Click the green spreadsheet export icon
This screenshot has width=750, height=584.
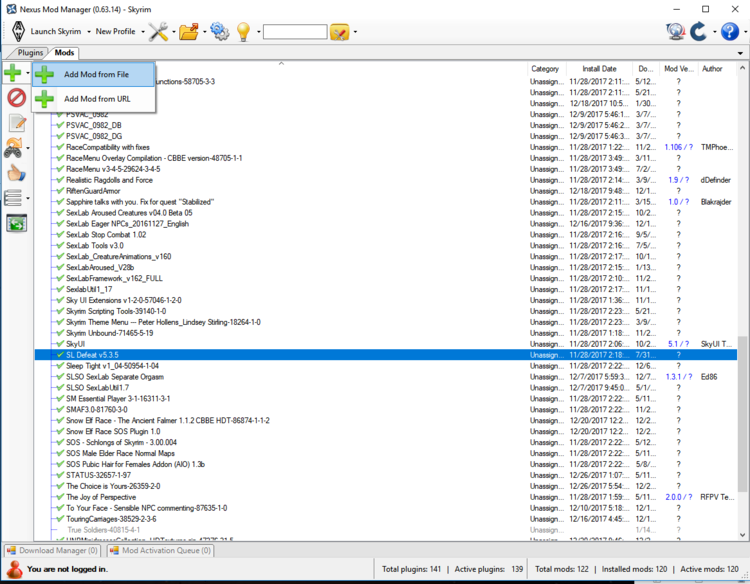coord(17,223)
